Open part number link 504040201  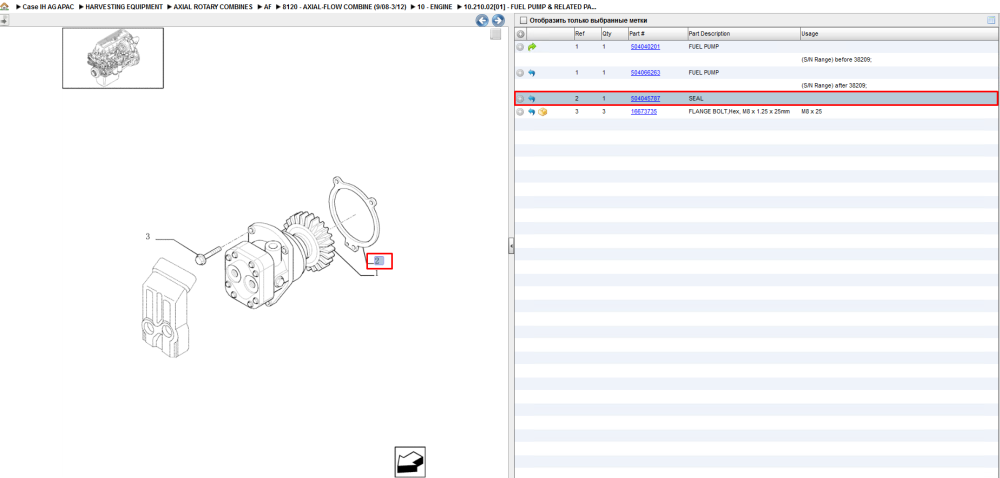click(645, 47)
